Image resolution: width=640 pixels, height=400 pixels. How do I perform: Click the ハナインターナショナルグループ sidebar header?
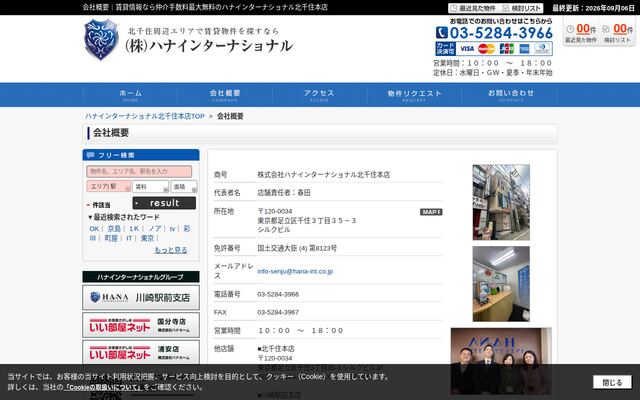click(x=141, y=277)
